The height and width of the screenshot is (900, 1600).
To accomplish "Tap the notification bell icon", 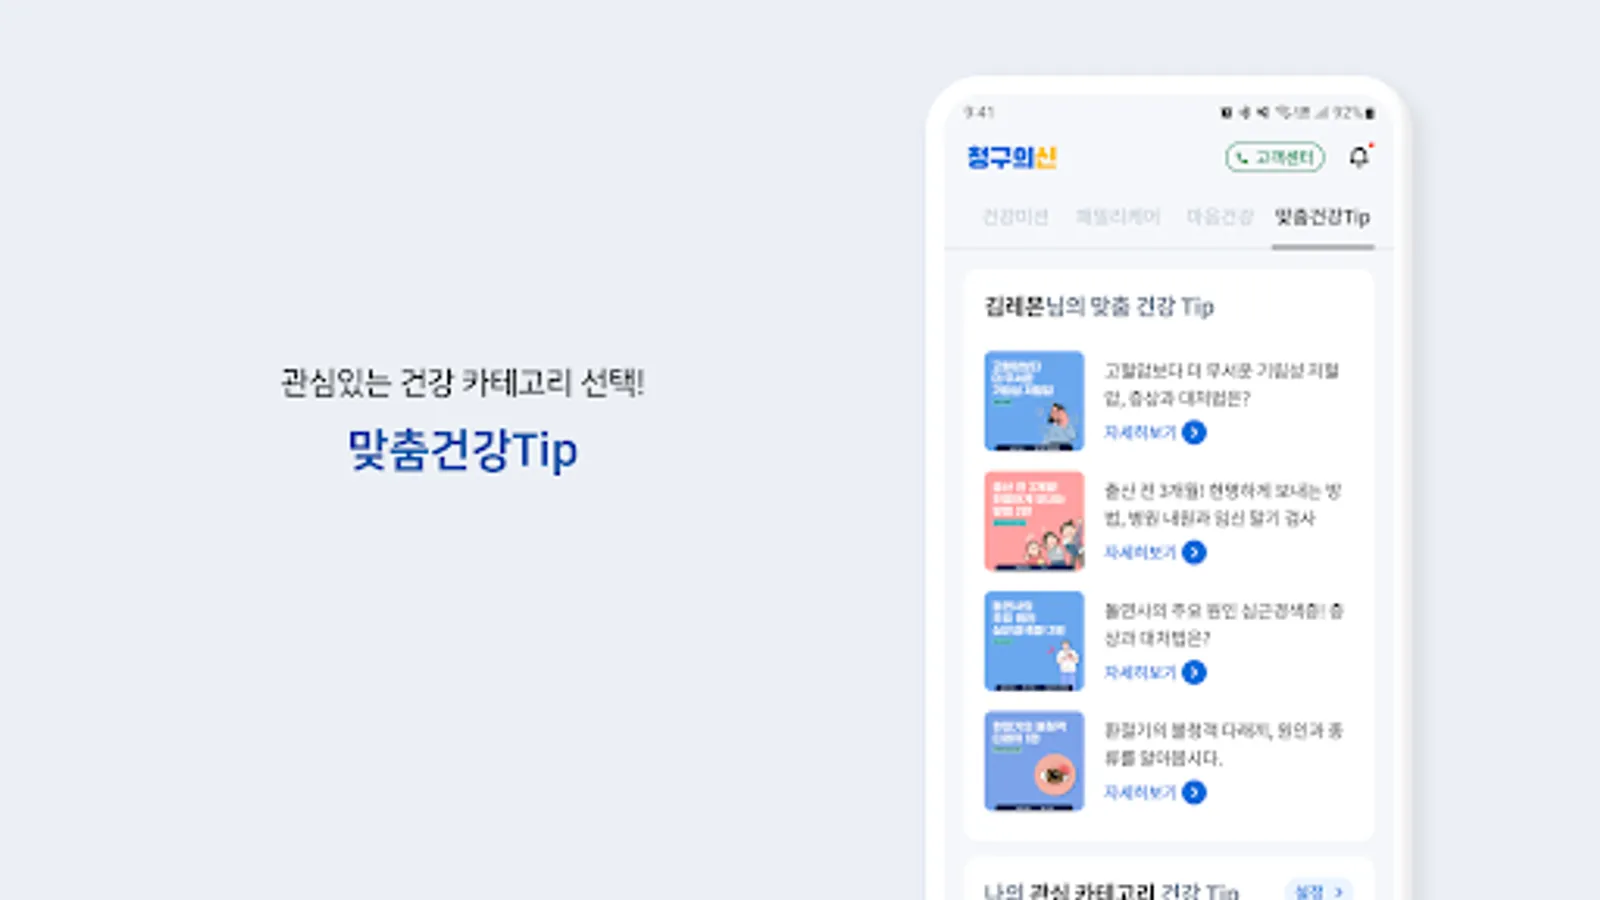I will pos(1359,157).
